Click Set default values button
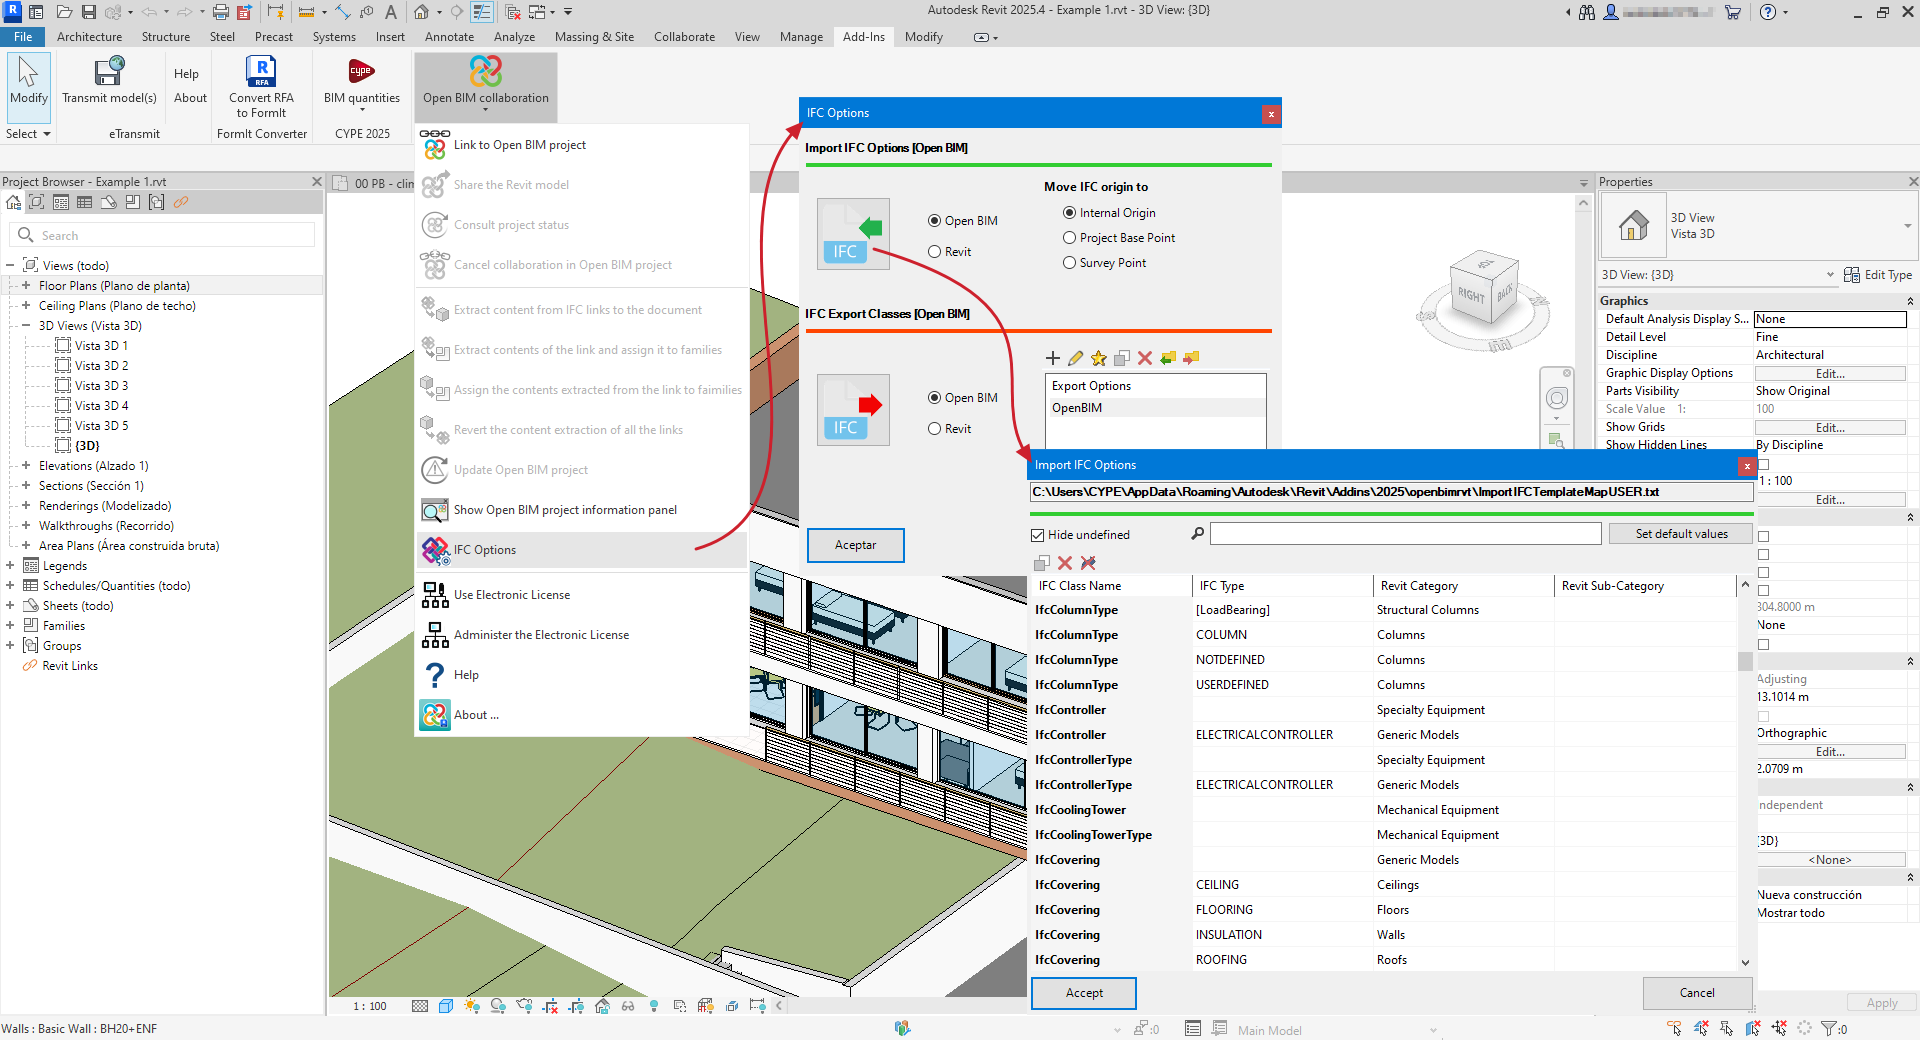 tap(1681, 534)
